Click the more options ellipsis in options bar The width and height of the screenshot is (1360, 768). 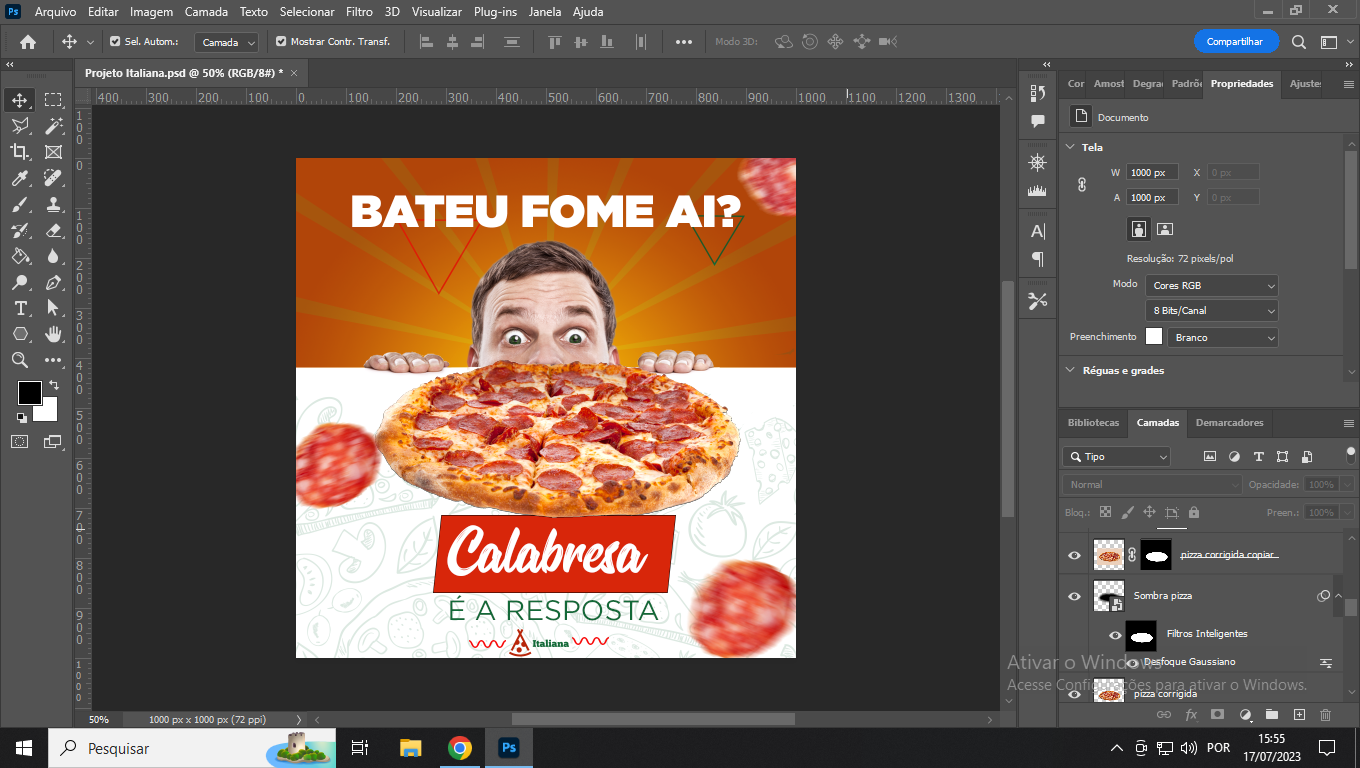pyautogui.click(x=684, y=42)
